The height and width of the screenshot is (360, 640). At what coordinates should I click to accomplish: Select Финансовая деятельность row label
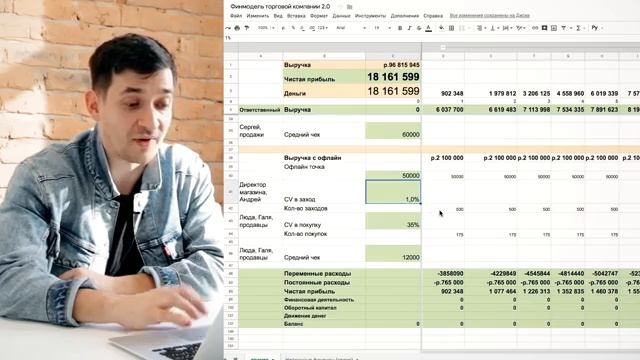pos(319,300)
